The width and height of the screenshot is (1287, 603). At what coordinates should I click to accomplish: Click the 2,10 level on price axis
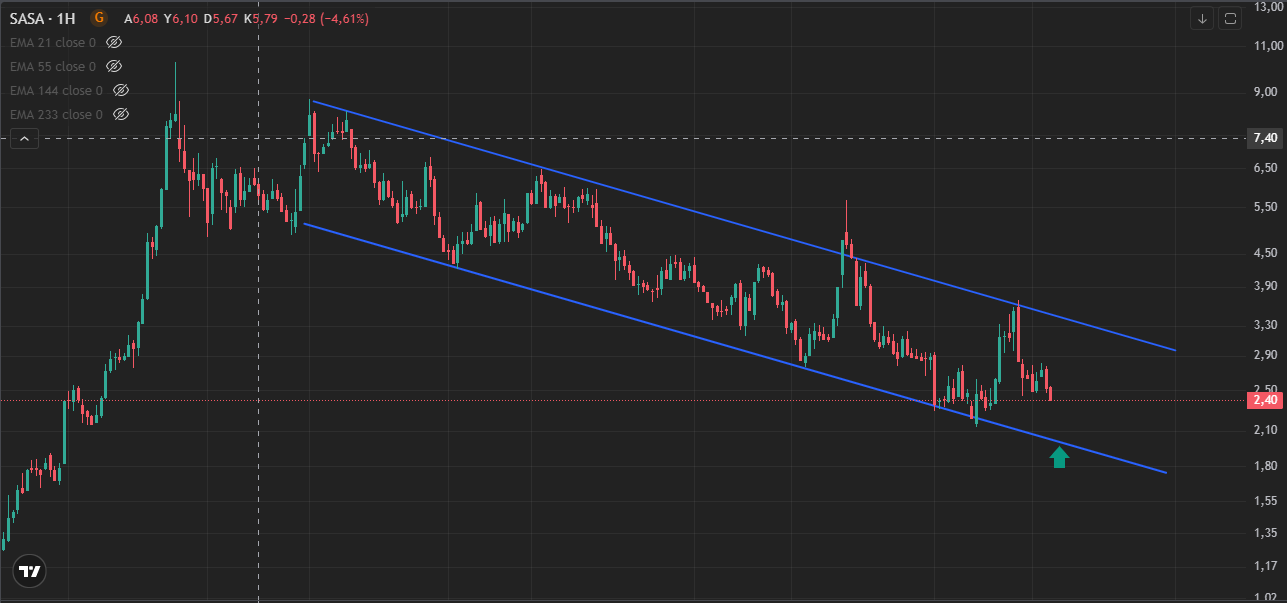pos(1267,430)
